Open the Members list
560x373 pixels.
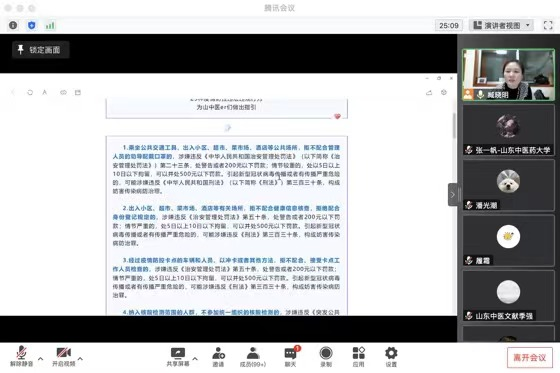click(x=253, y=357)
